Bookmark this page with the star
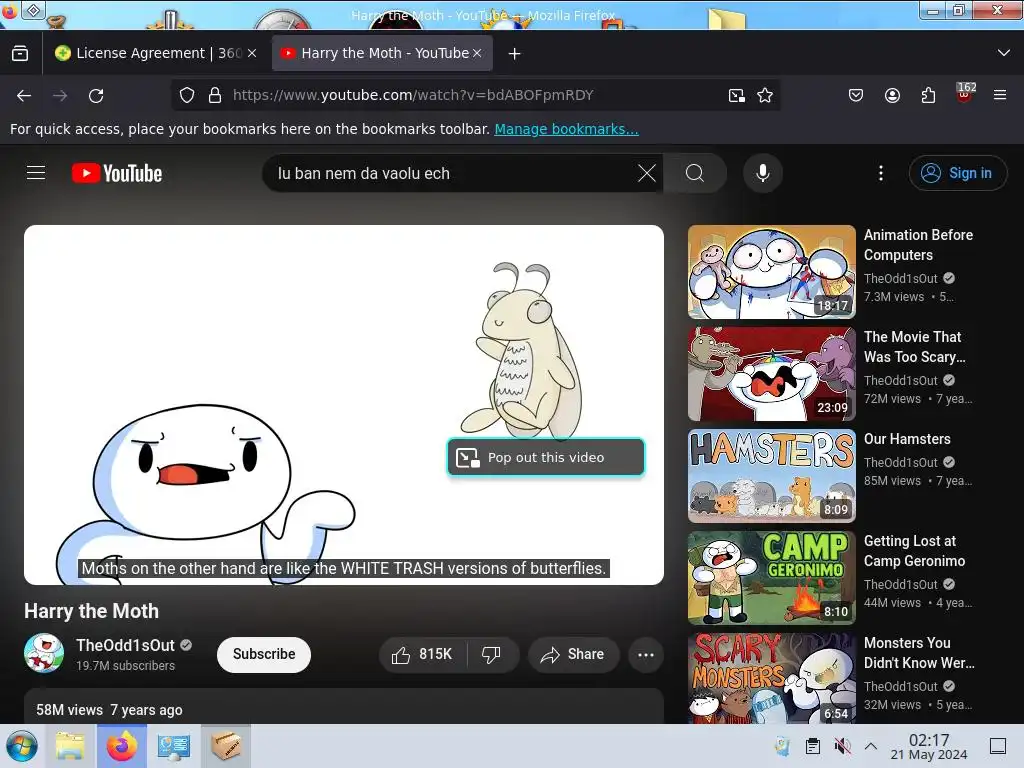The height and width of the screenshot is (768, 1024). pos(765,95)
